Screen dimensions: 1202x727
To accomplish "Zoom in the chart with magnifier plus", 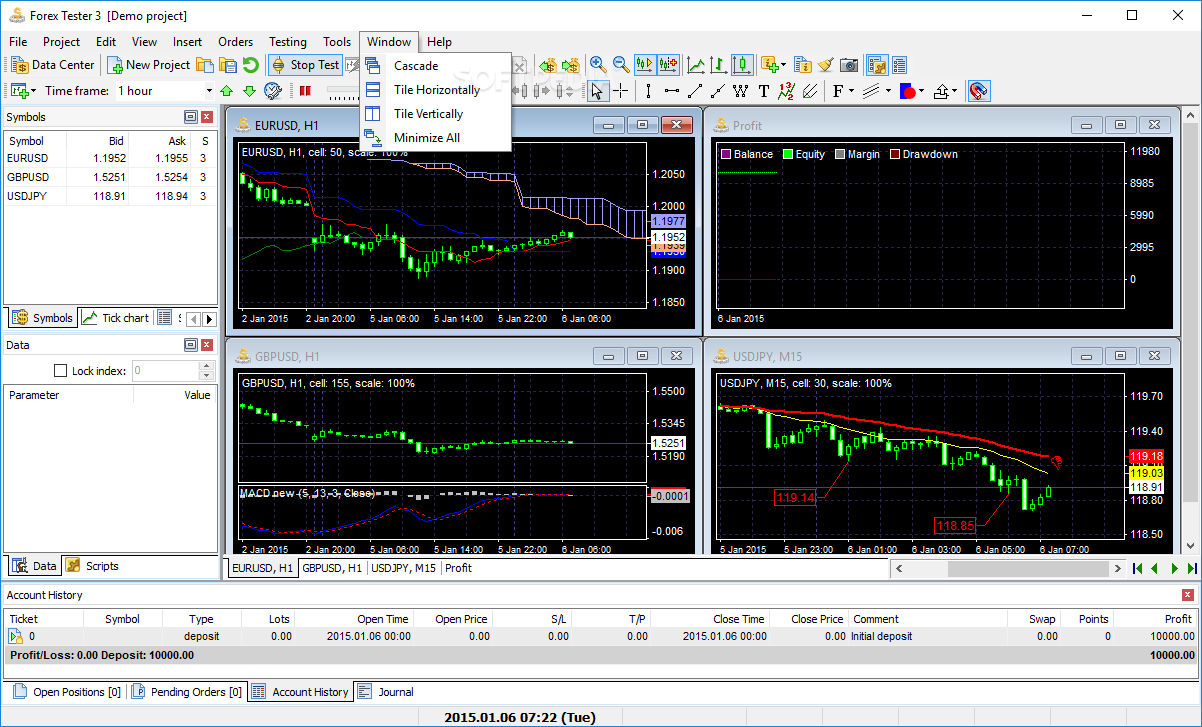I will click(598, 65).
